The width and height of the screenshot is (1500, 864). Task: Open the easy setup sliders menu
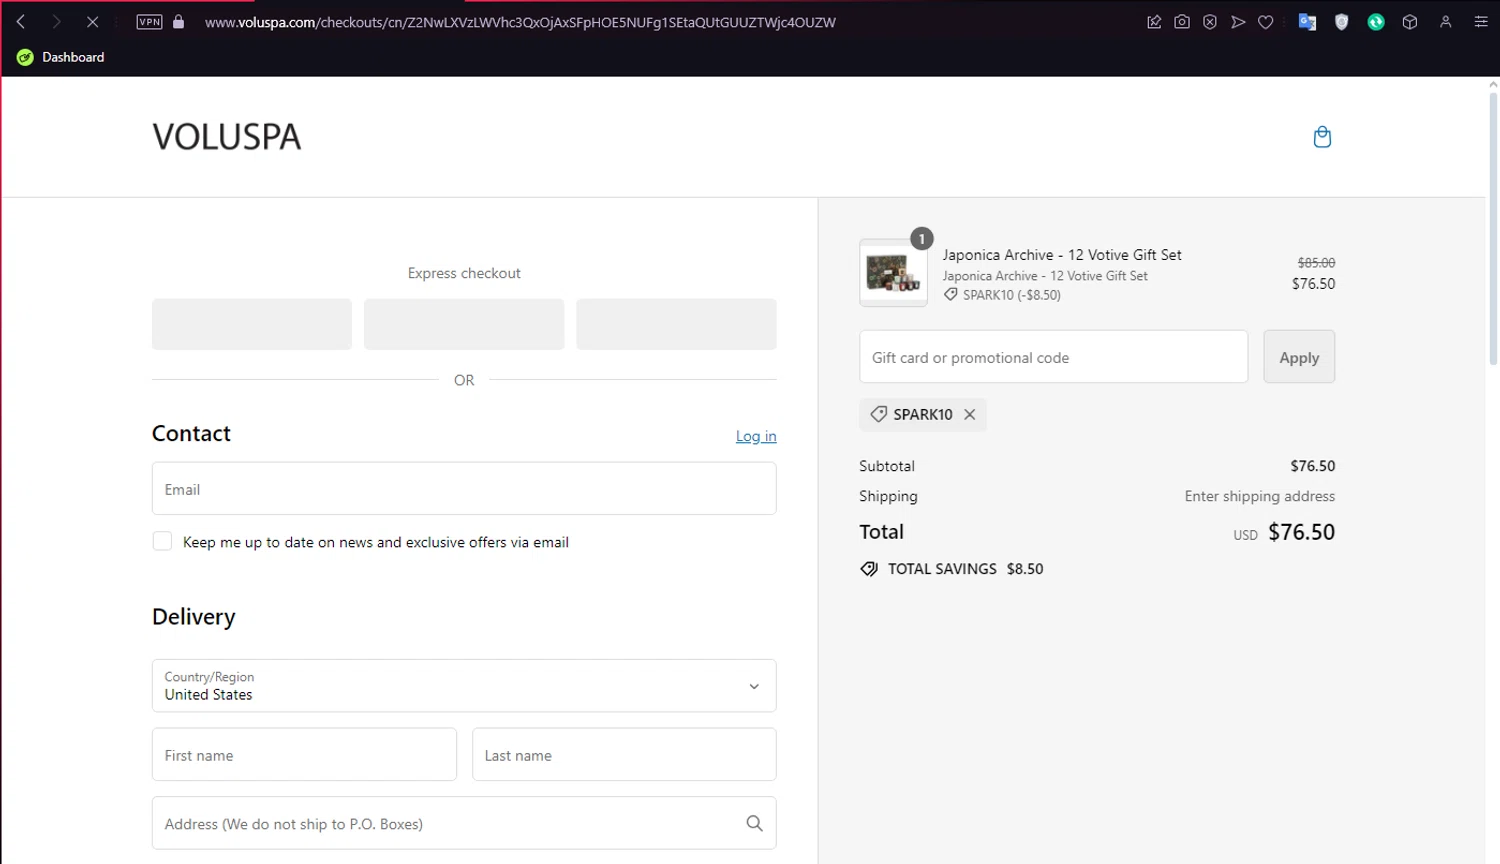1481,22
